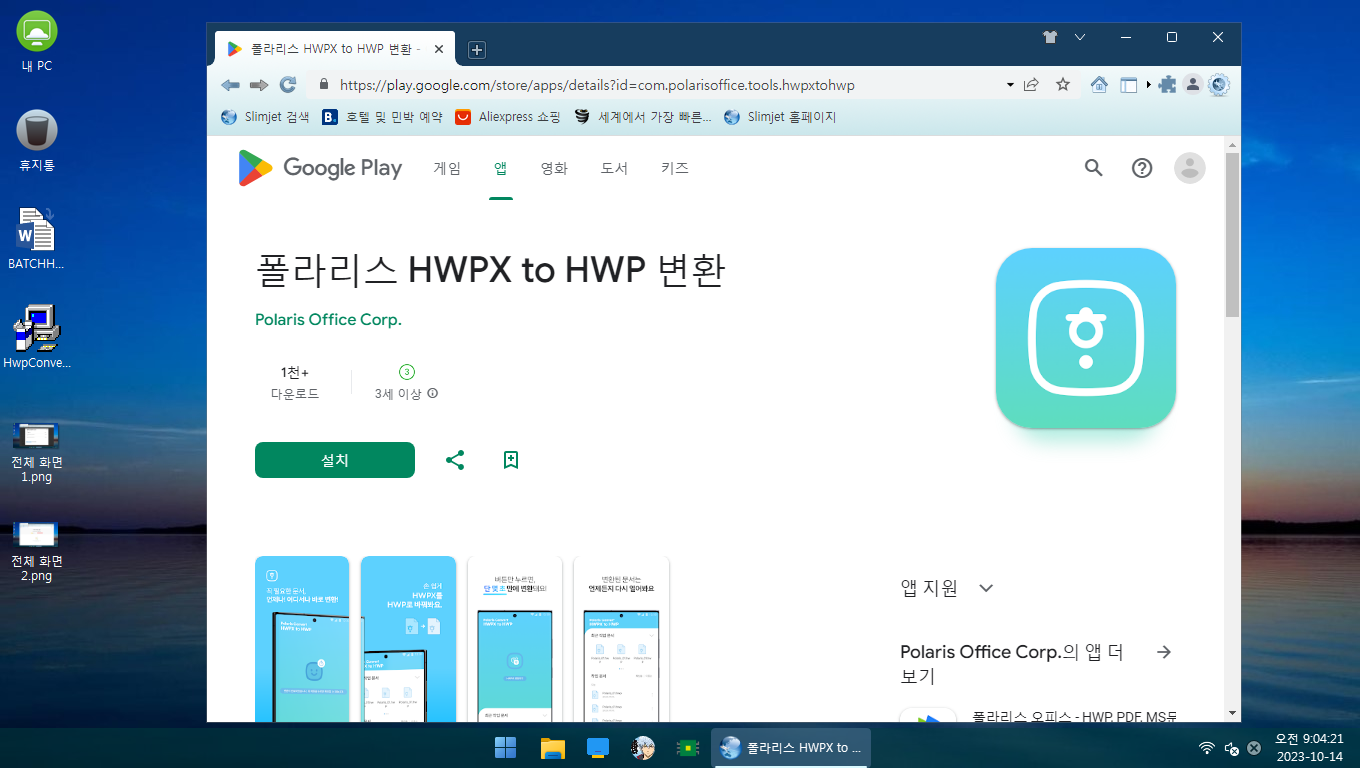Open the Aliexpress 쇼핑 bookmark

(508, 117)
